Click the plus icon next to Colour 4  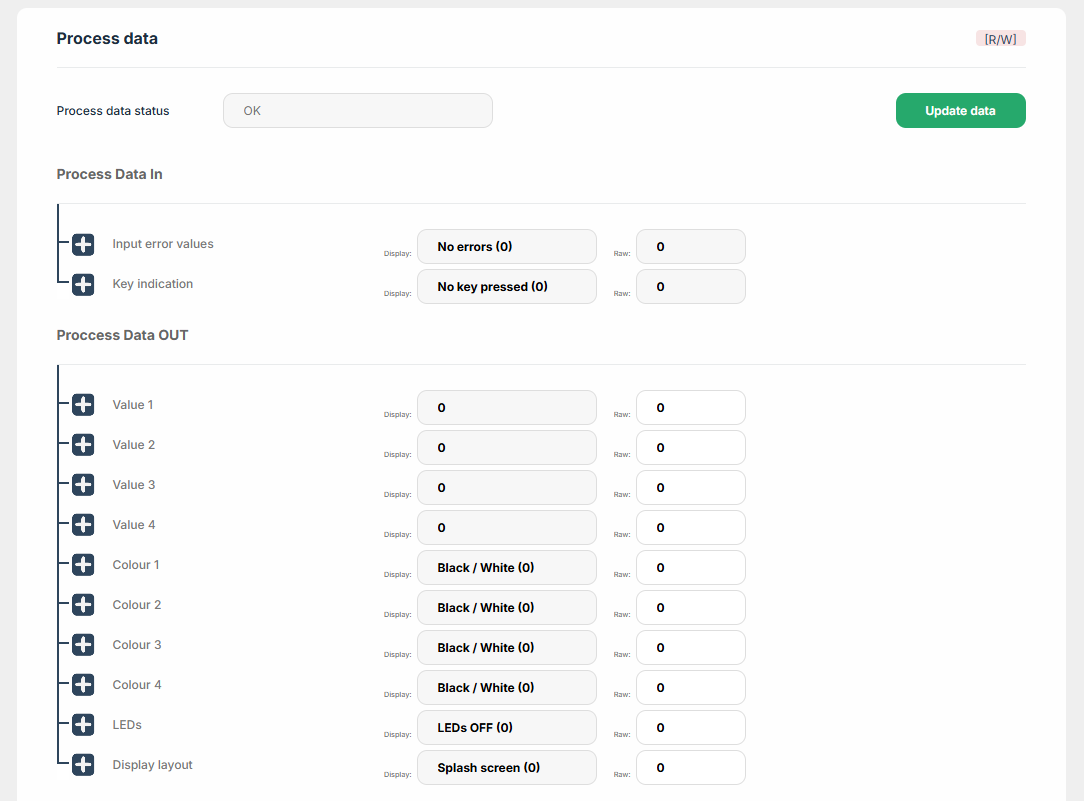(x=83, y=685)
